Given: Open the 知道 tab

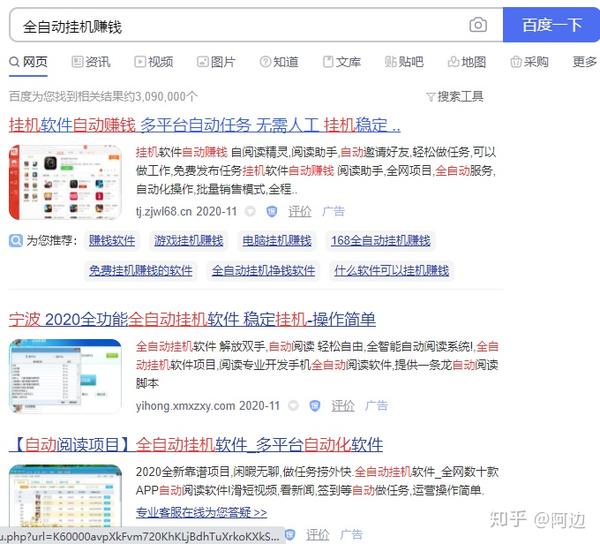Looking at the screenshot, I should click(x=279, y=62).
